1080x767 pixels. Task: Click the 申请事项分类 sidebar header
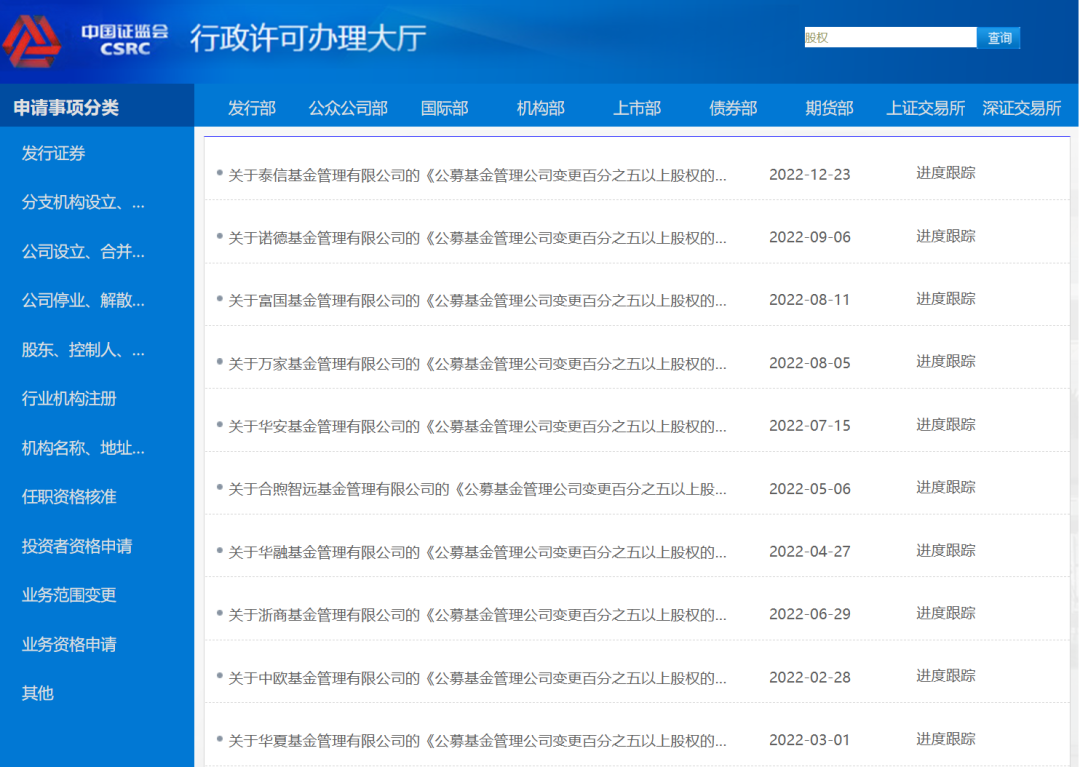pos(66,107)
